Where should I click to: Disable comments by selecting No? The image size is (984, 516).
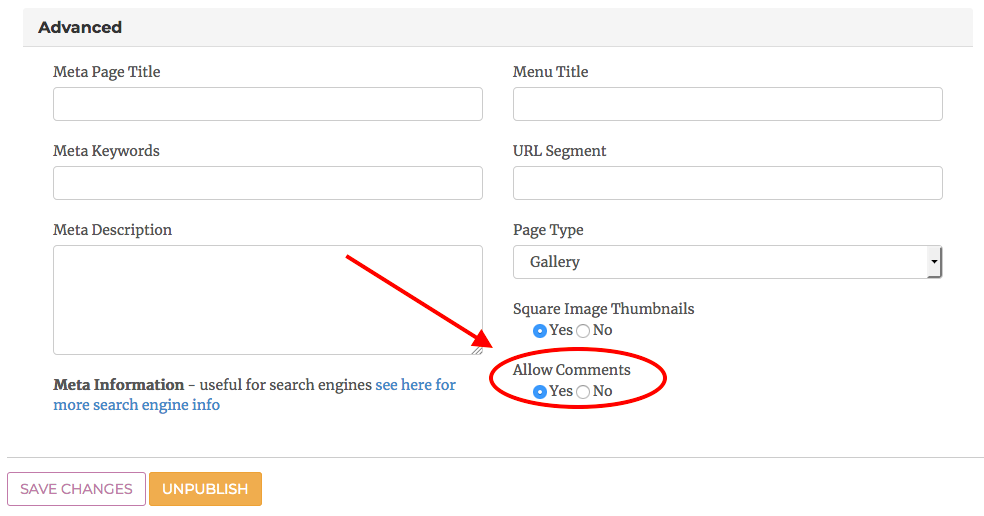[x=583, y=392]
